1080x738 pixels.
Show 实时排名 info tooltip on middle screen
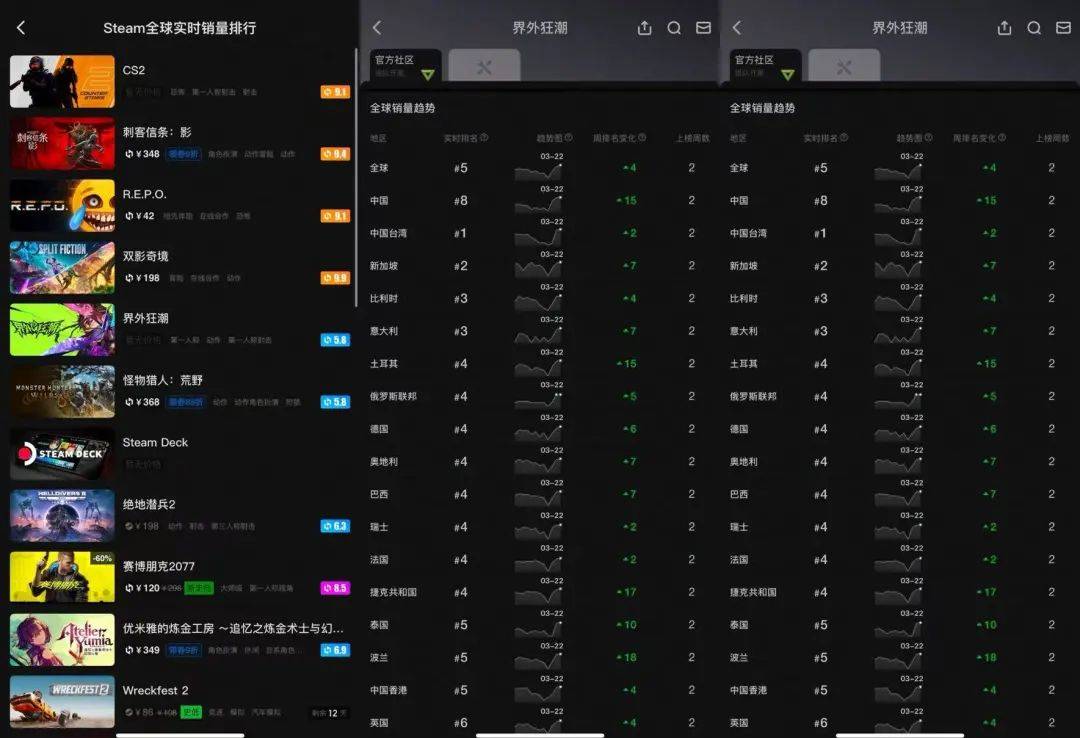coord(484,137)
